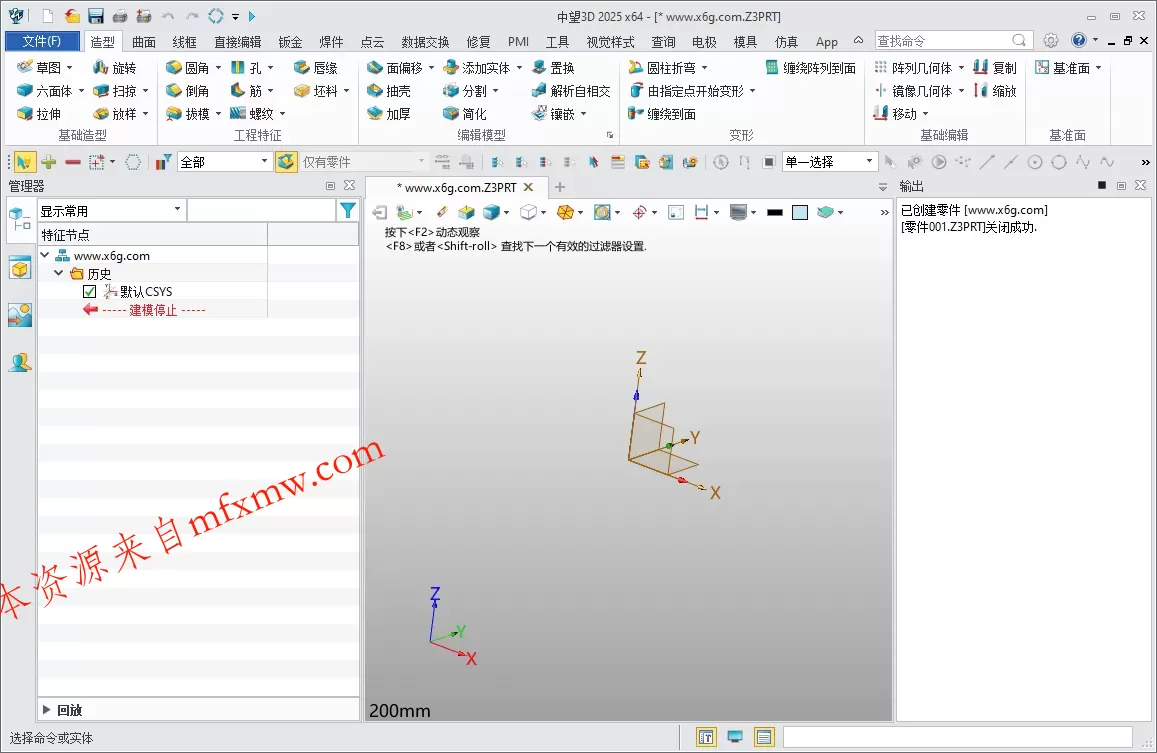Click the 缩放 scale tool
The height and width of the screenshot is (753, 1157).
[995, 91]
